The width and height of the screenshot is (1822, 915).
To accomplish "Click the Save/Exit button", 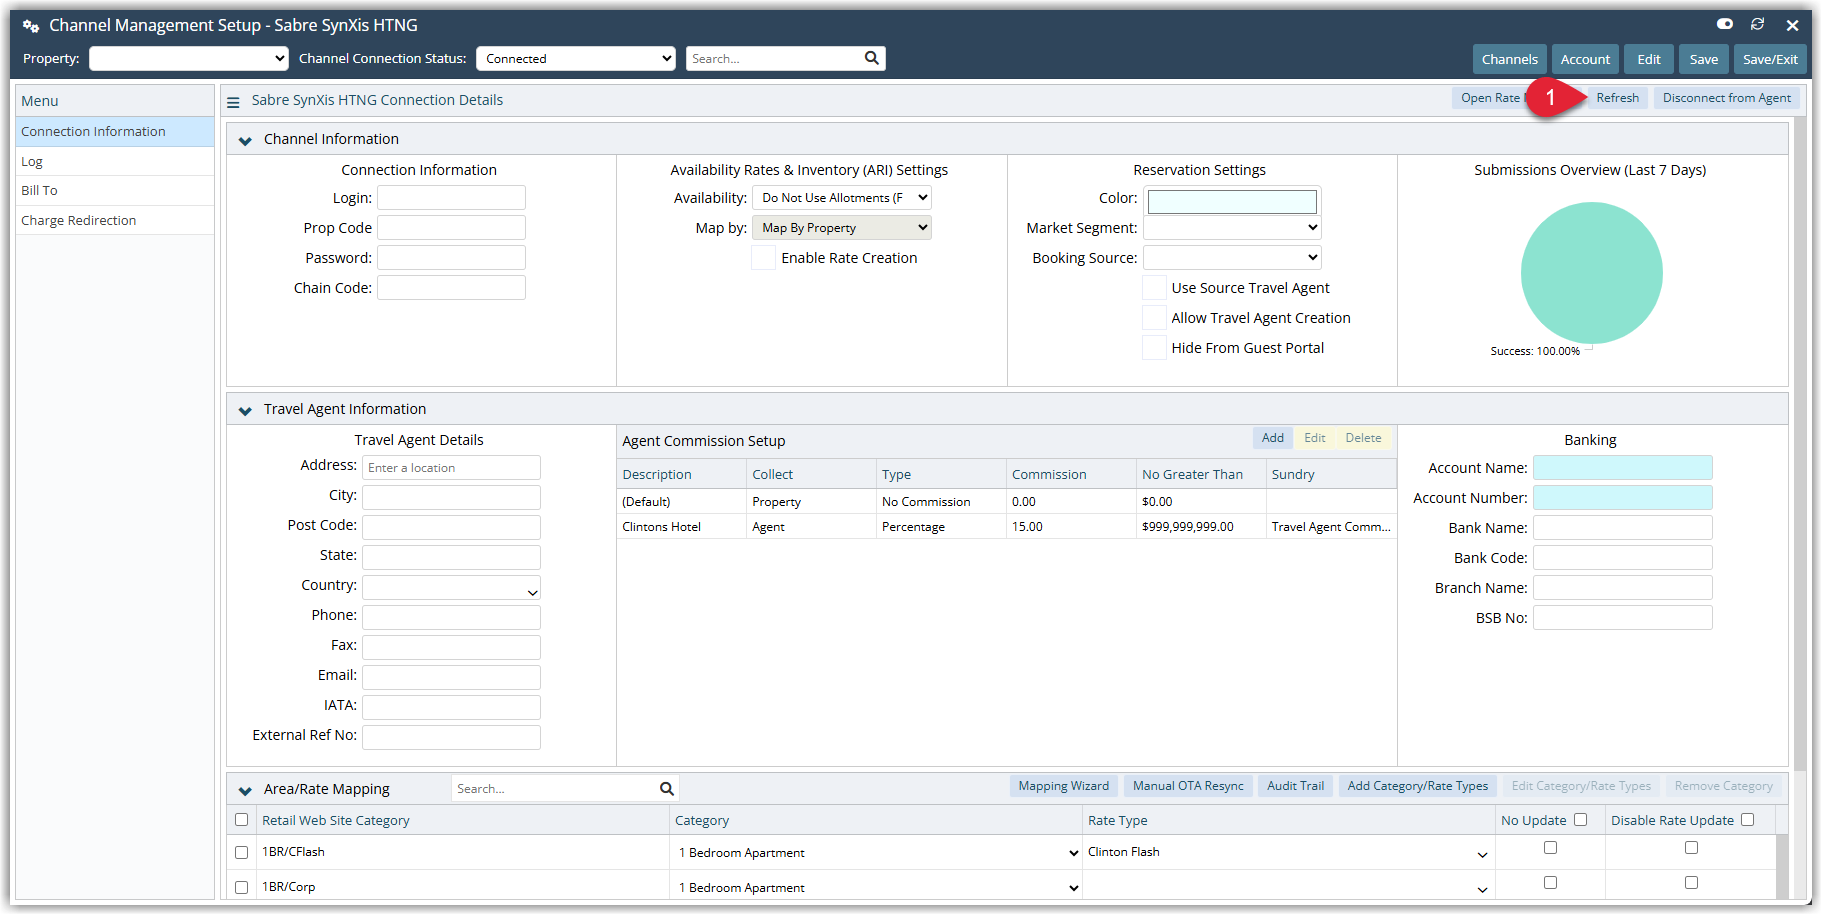I will pos(1770,59).
